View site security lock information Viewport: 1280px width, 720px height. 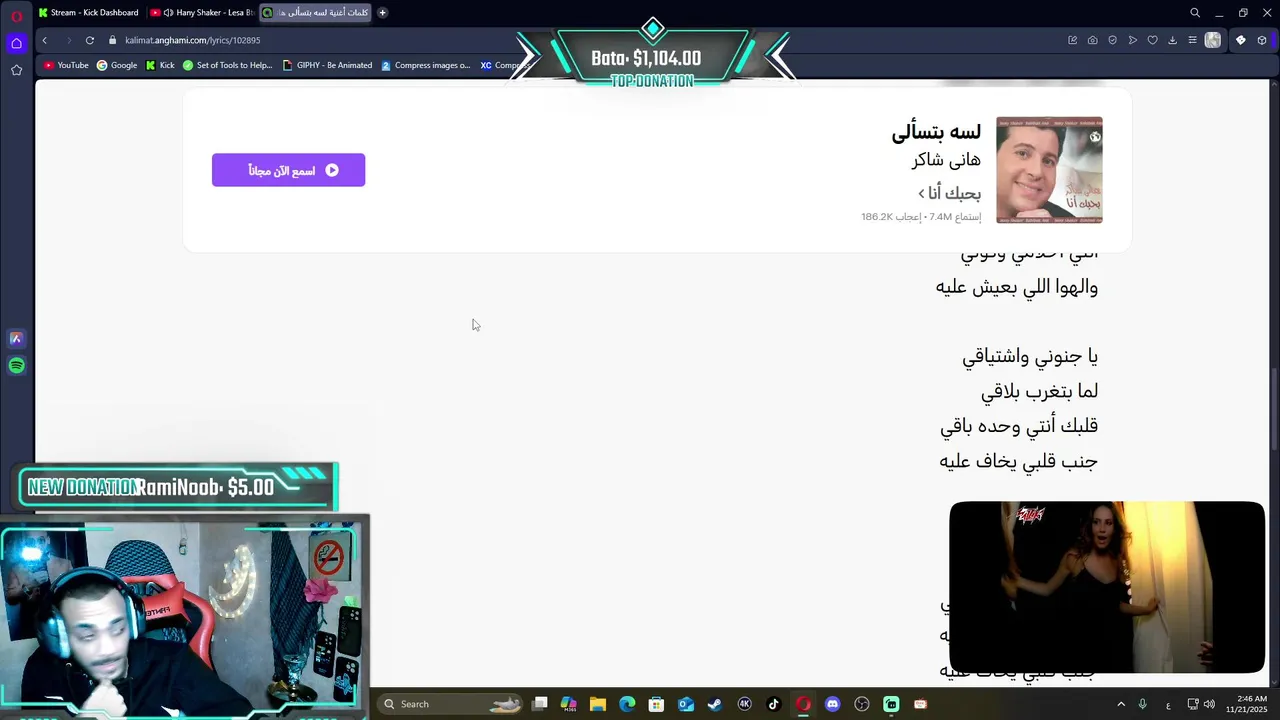coord(113,40)
